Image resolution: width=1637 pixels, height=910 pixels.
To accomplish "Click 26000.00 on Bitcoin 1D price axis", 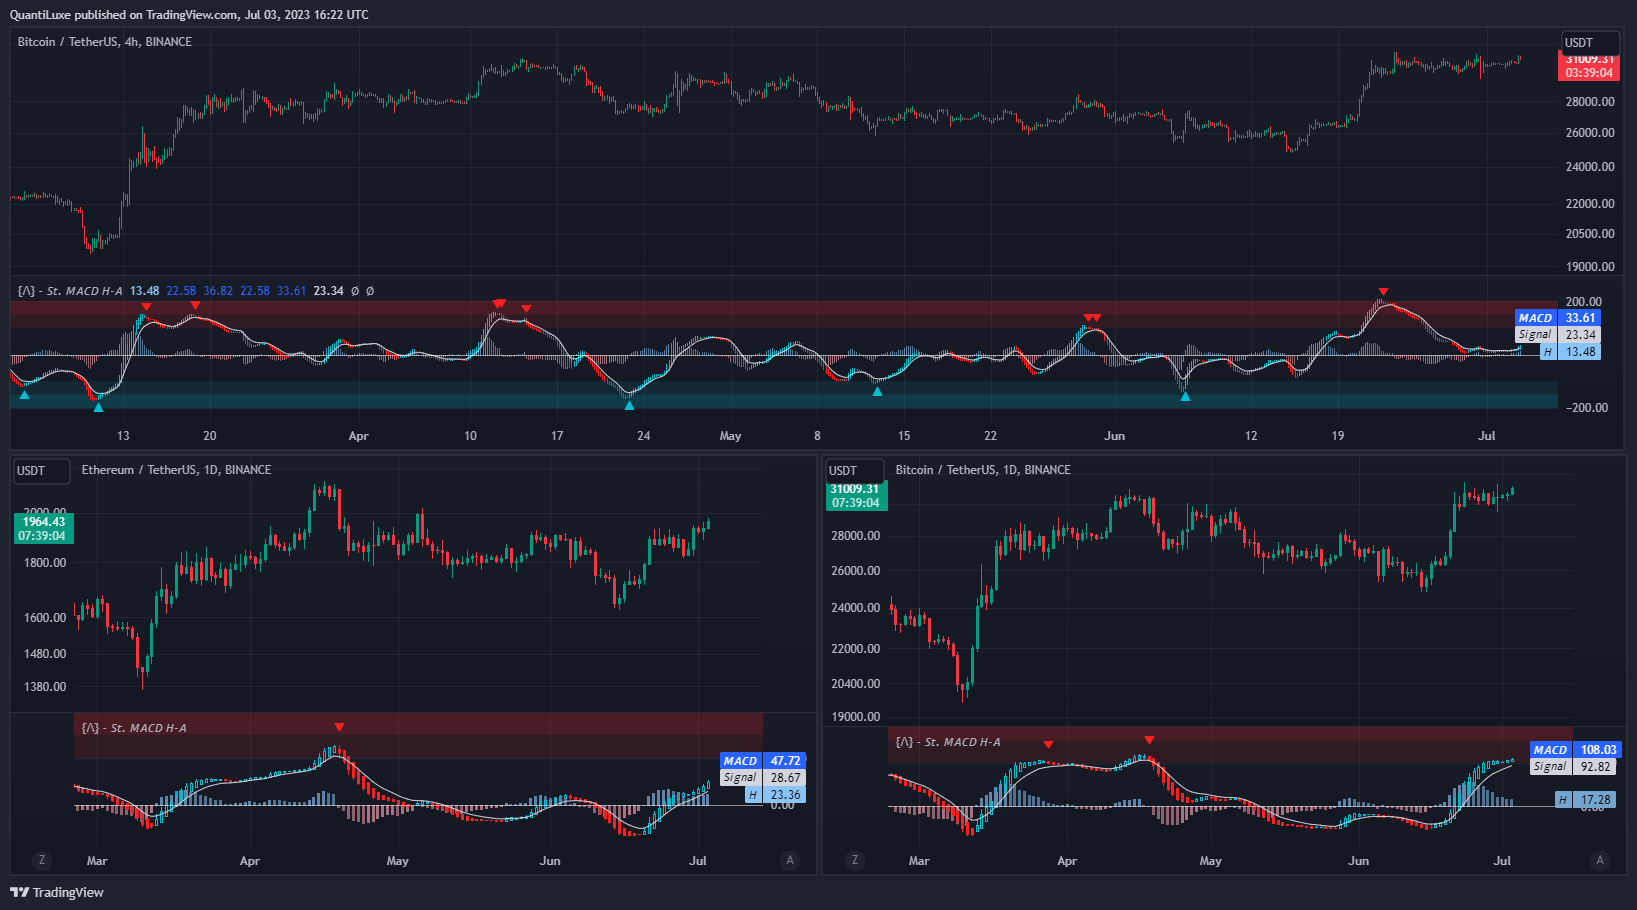I will pos(856,571).
